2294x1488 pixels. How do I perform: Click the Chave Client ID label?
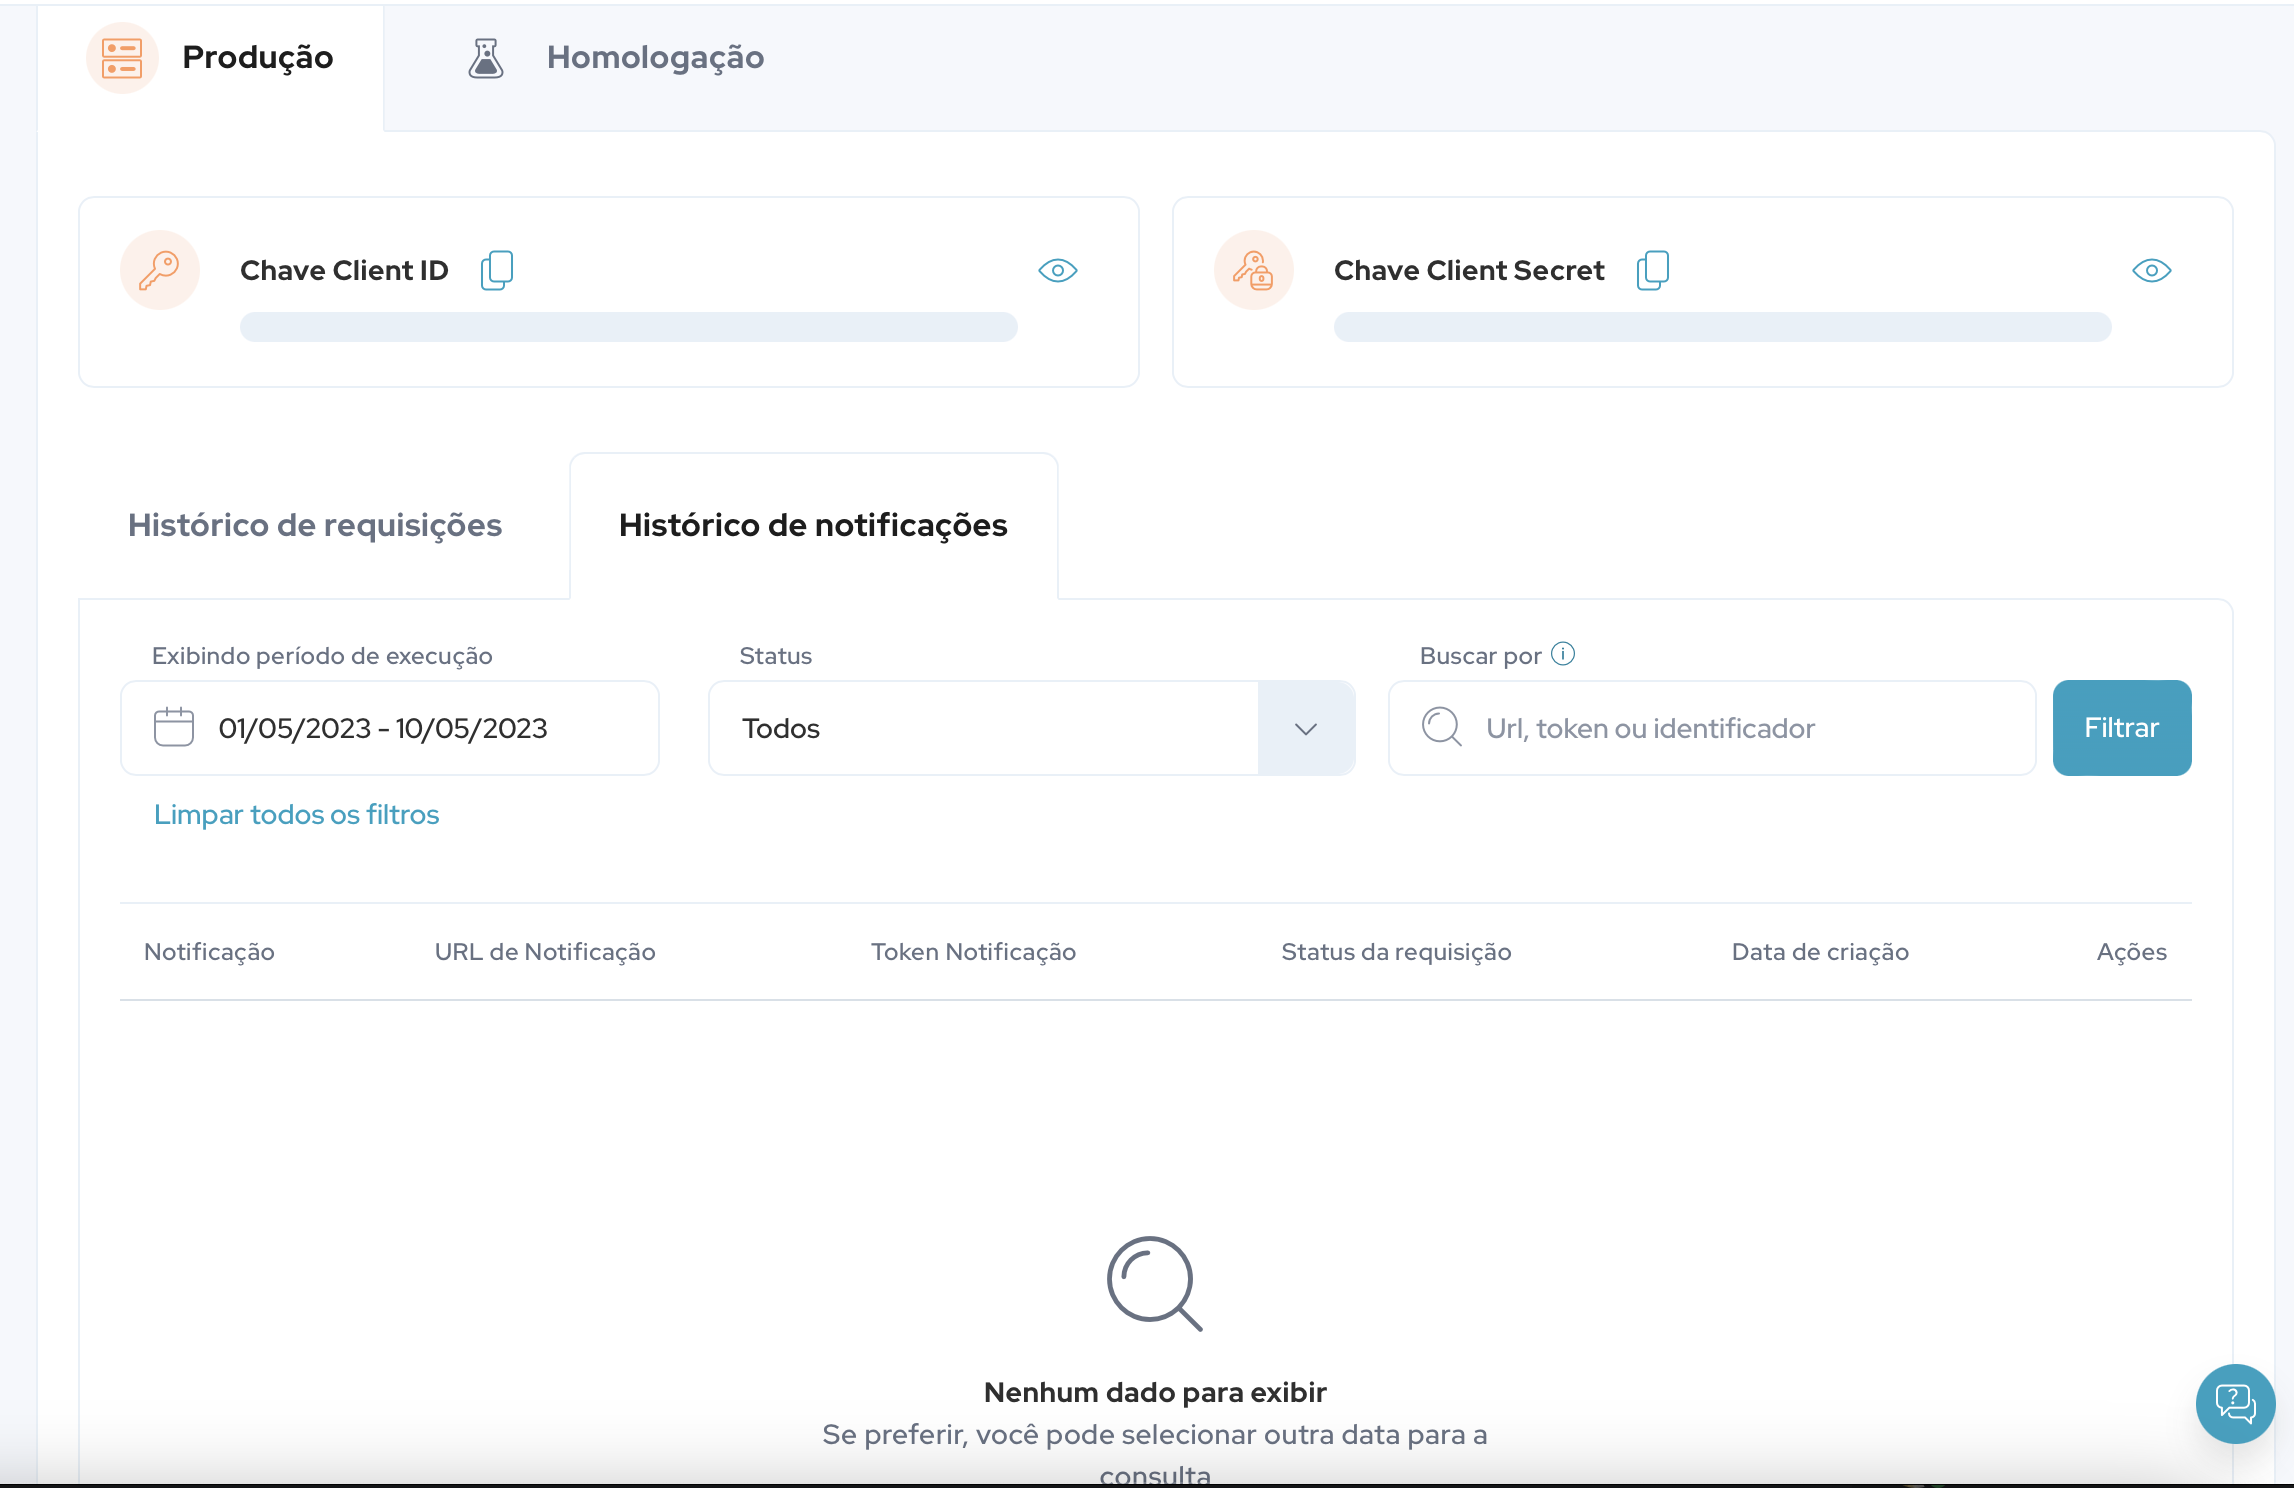(x=344, y=271)
